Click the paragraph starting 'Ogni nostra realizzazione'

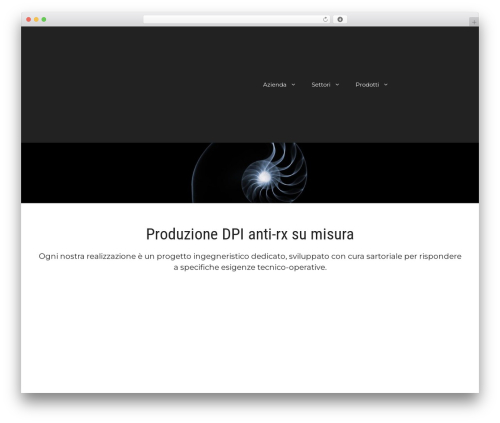(250, 262)
